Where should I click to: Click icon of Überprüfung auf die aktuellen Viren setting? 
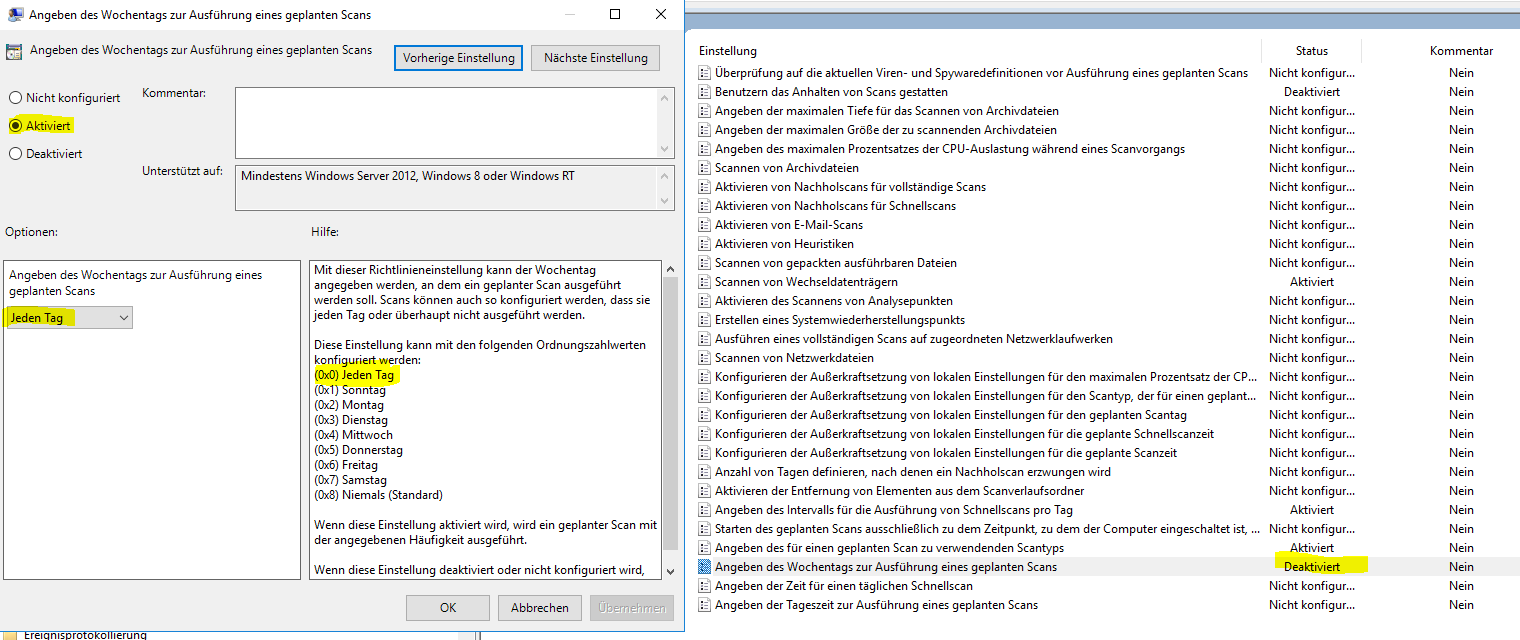click(704, 73)
